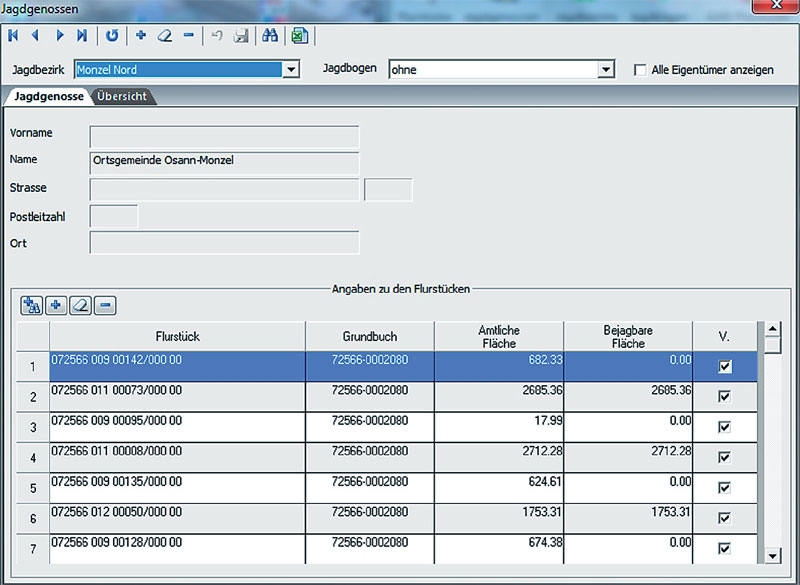Edit the selected Flurstück entry
This screenshot has width=800, height=585.
[x=81, y=306]
